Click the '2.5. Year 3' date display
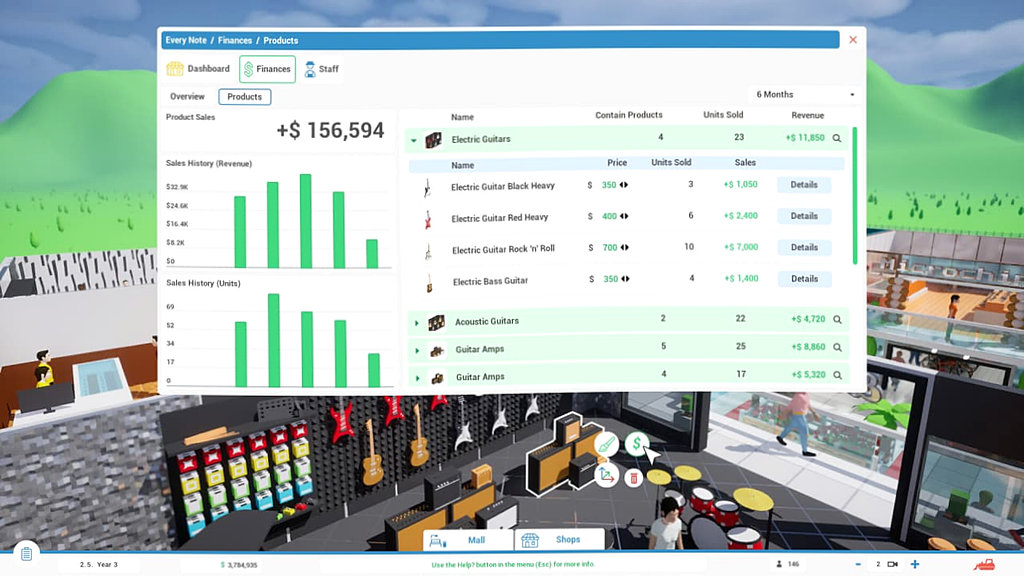Image resolution: width=1024 pixels, height=576 pixels. click(99, 564)
